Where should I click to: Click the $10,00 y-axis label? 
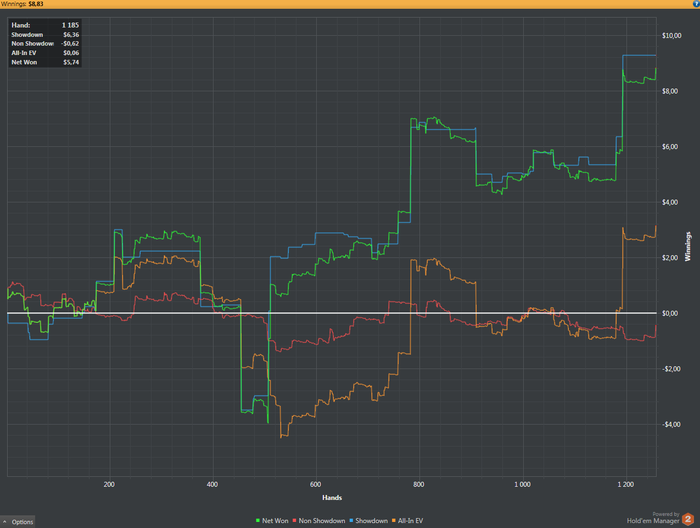click(x=671, y=36)
